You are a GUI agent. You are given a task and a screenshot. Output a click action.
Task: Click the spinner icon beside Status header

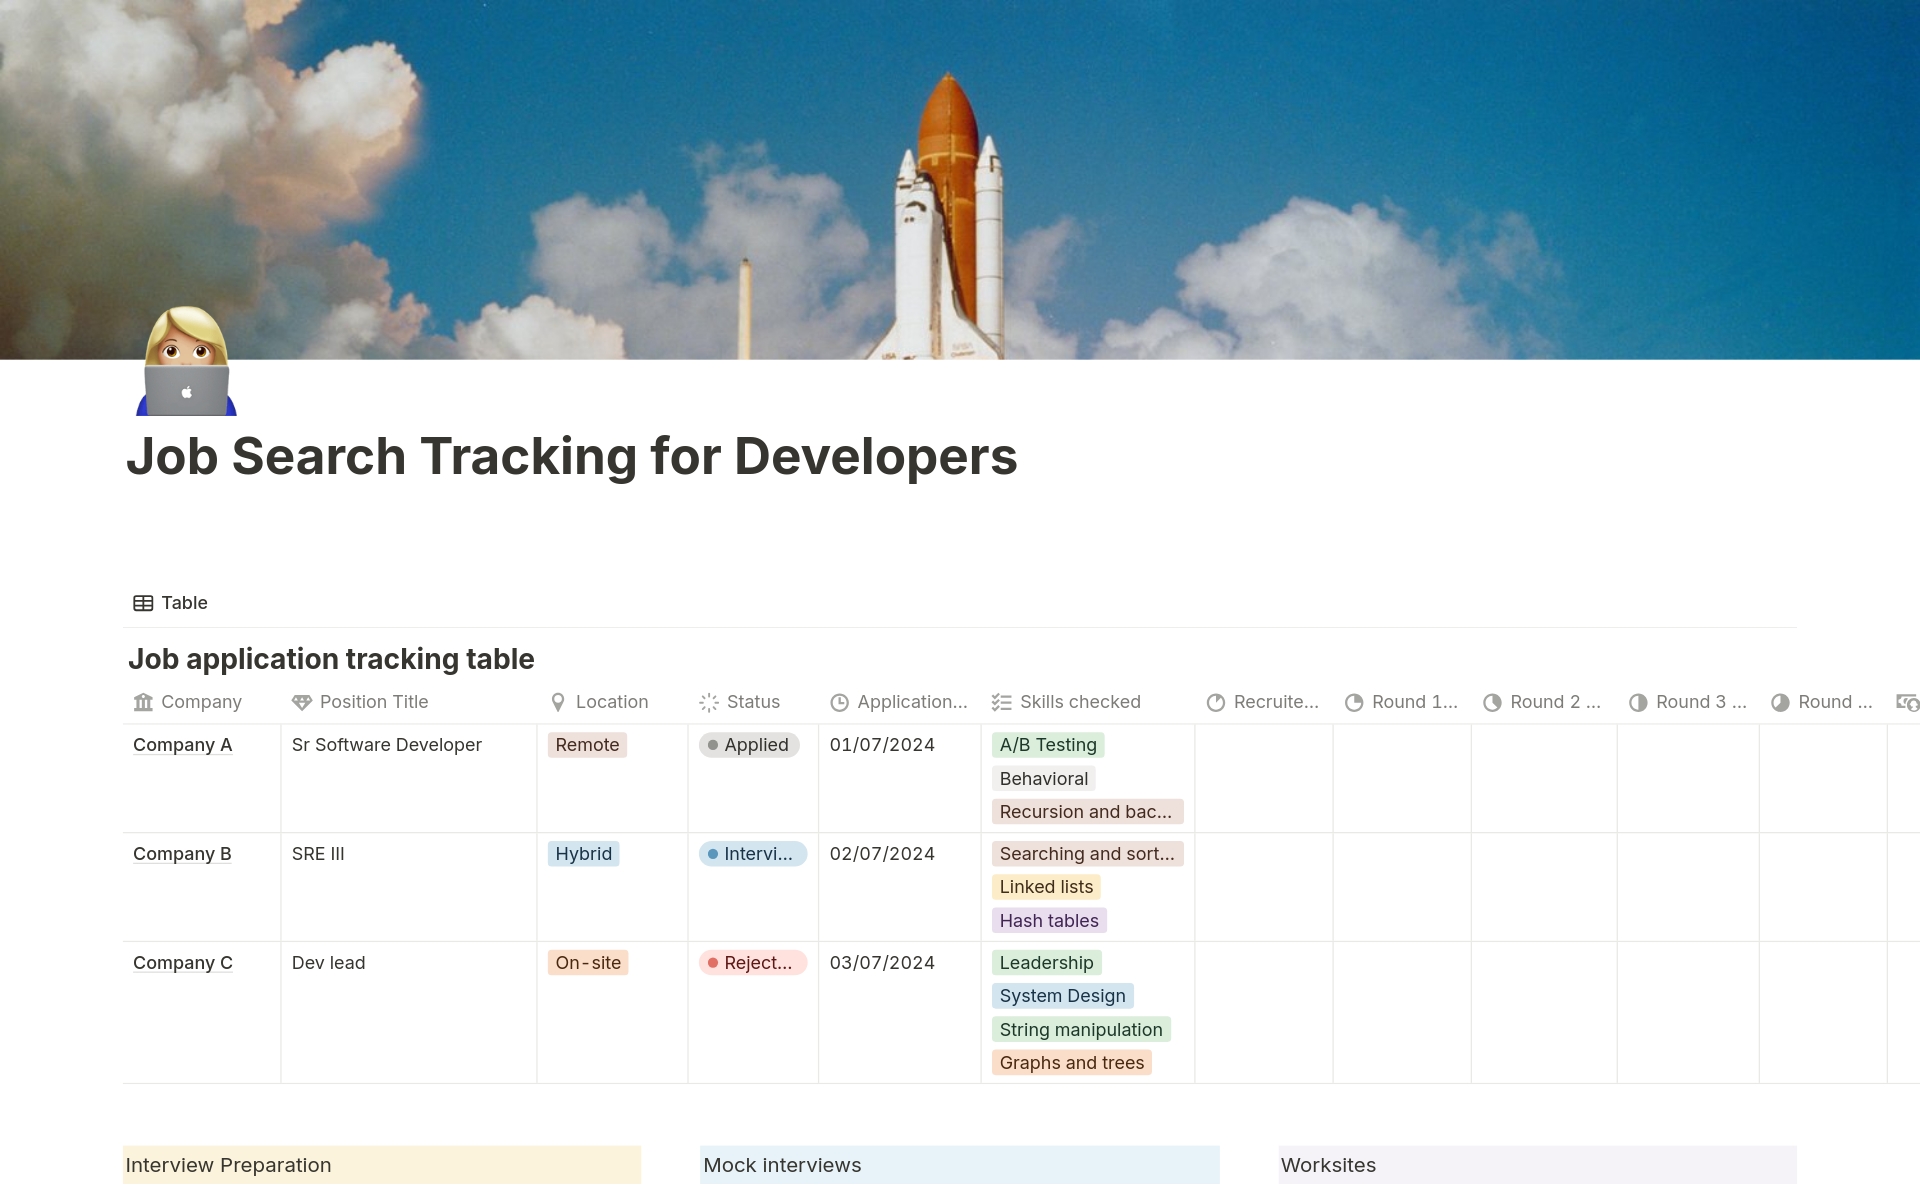[x=709, y=702]
